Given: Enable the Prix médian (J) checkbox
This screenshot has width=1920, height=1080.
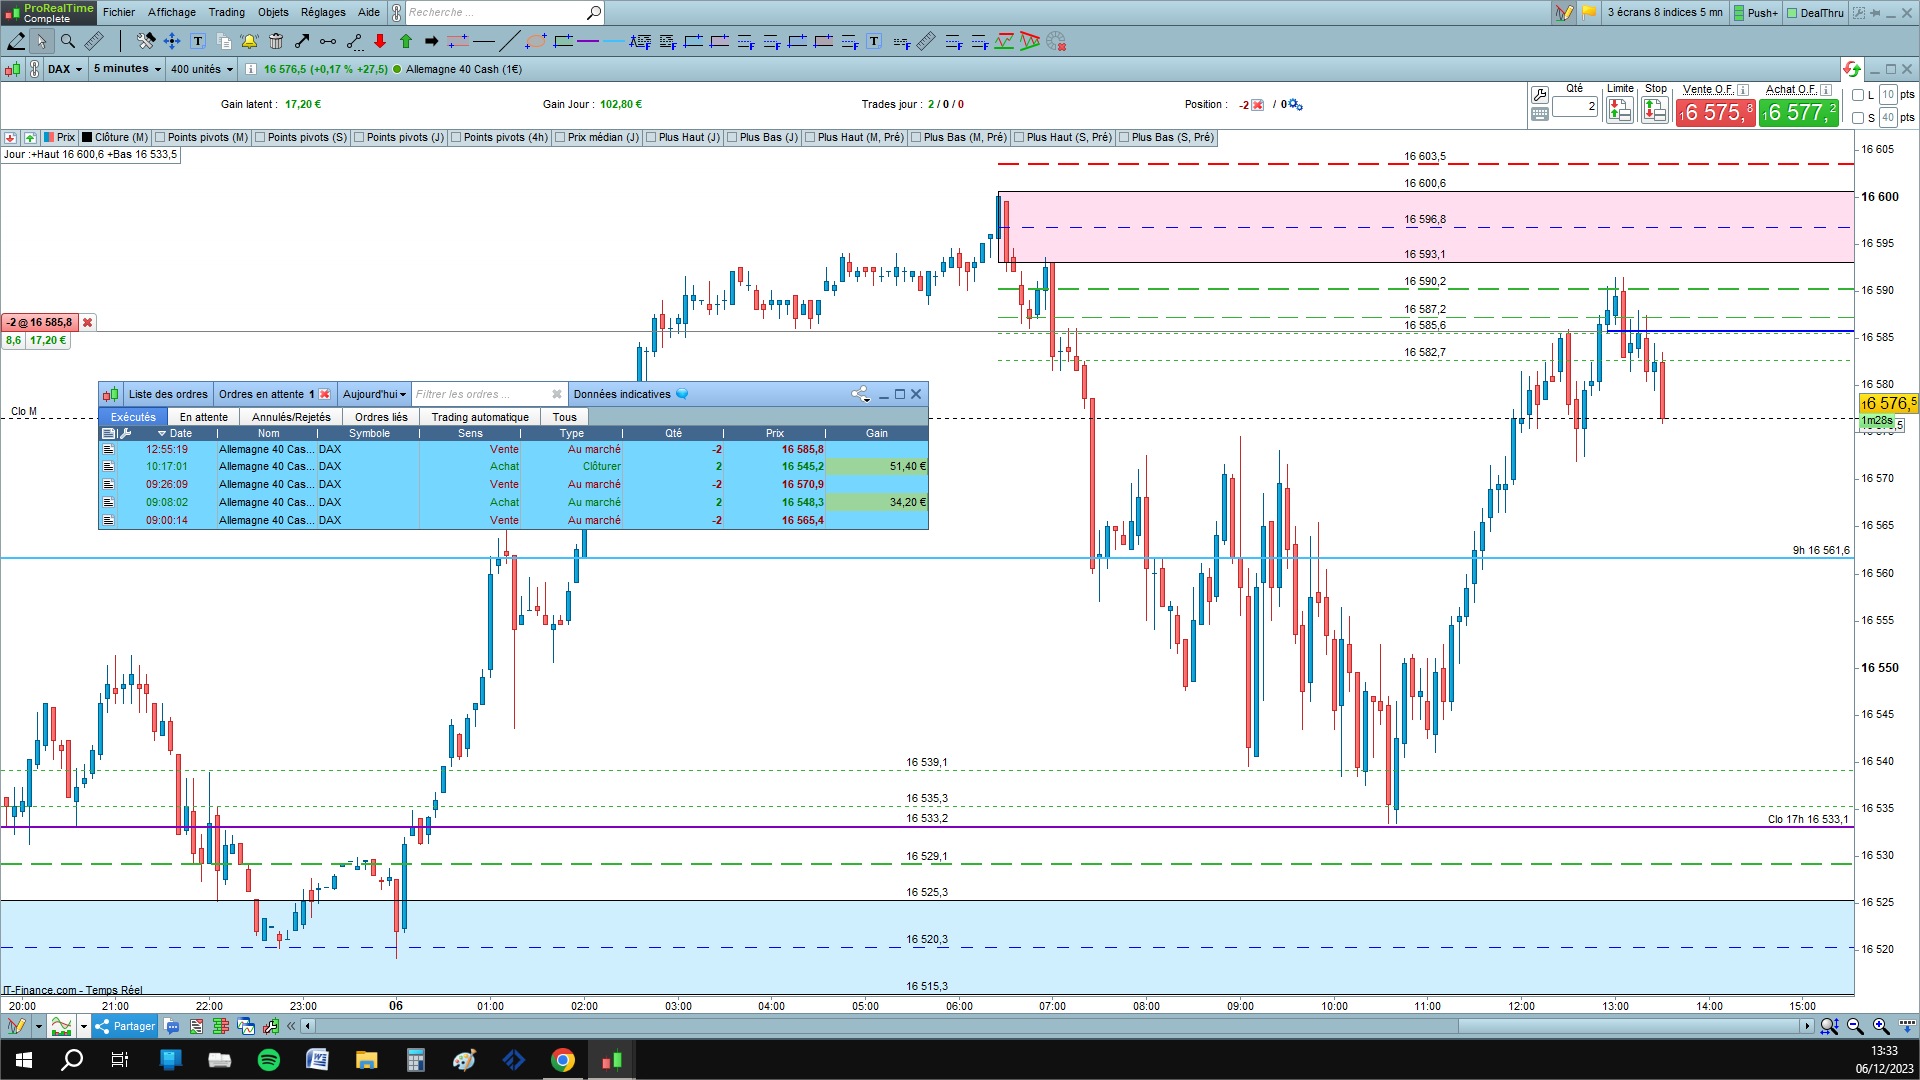Looking at the screenshot, I should pyautogui.click(x=560, y=137).
